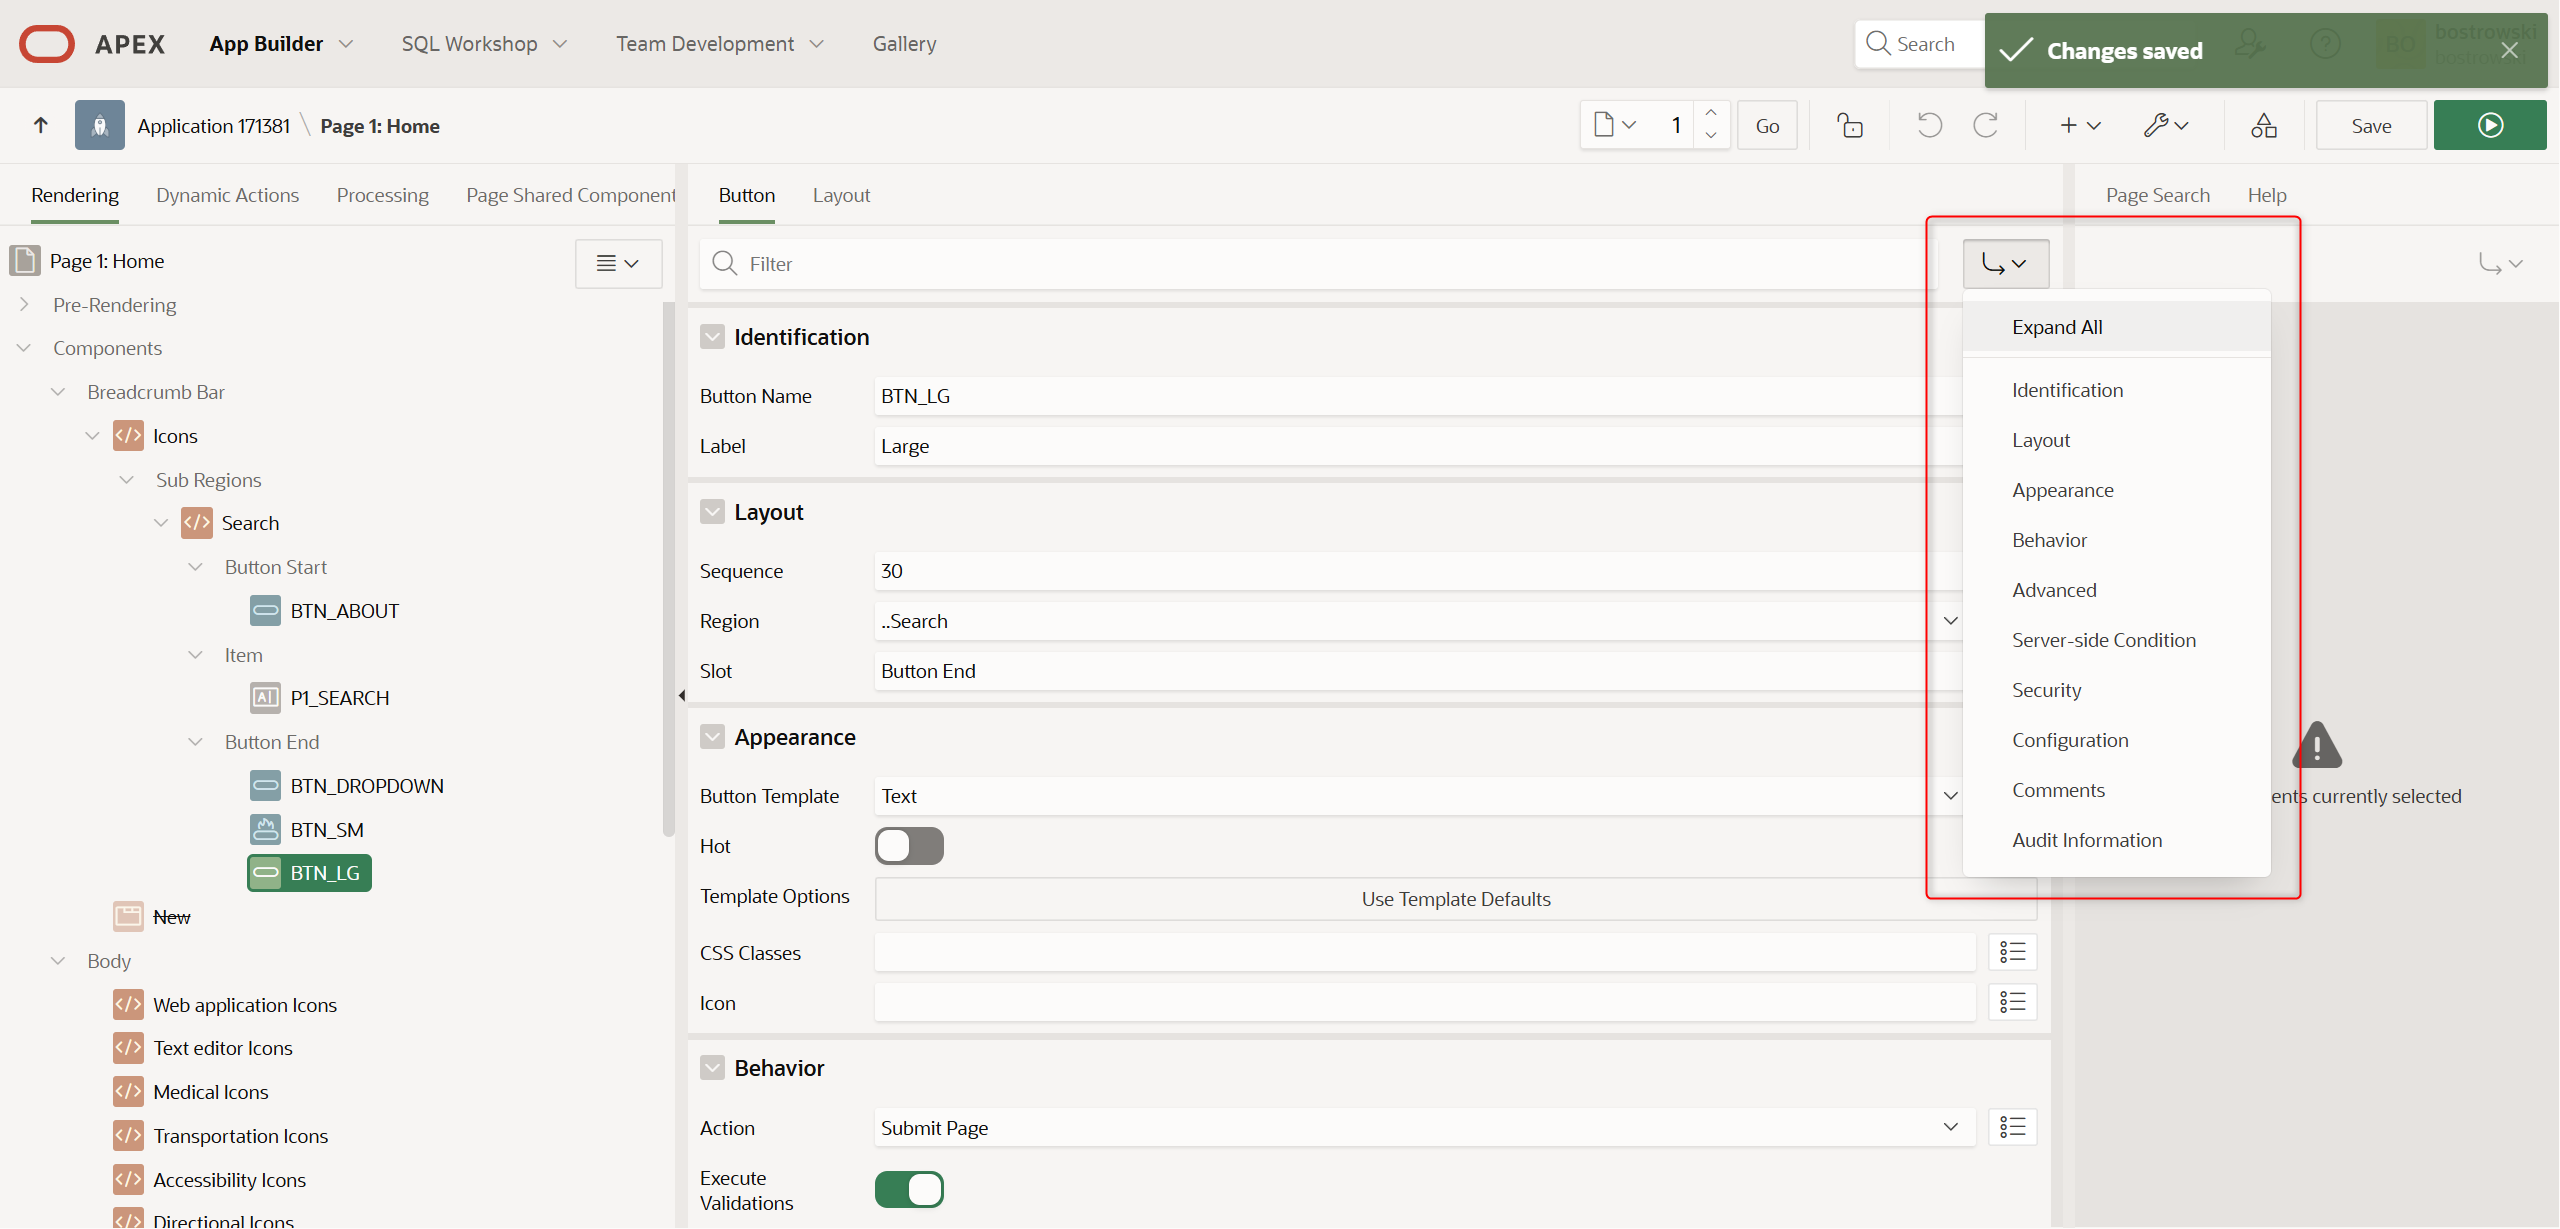The height and width of the screenshot is (1229, 2560).
Task: Open the CSS Classes list picker icon
Action: click(x=2012, y=953)
